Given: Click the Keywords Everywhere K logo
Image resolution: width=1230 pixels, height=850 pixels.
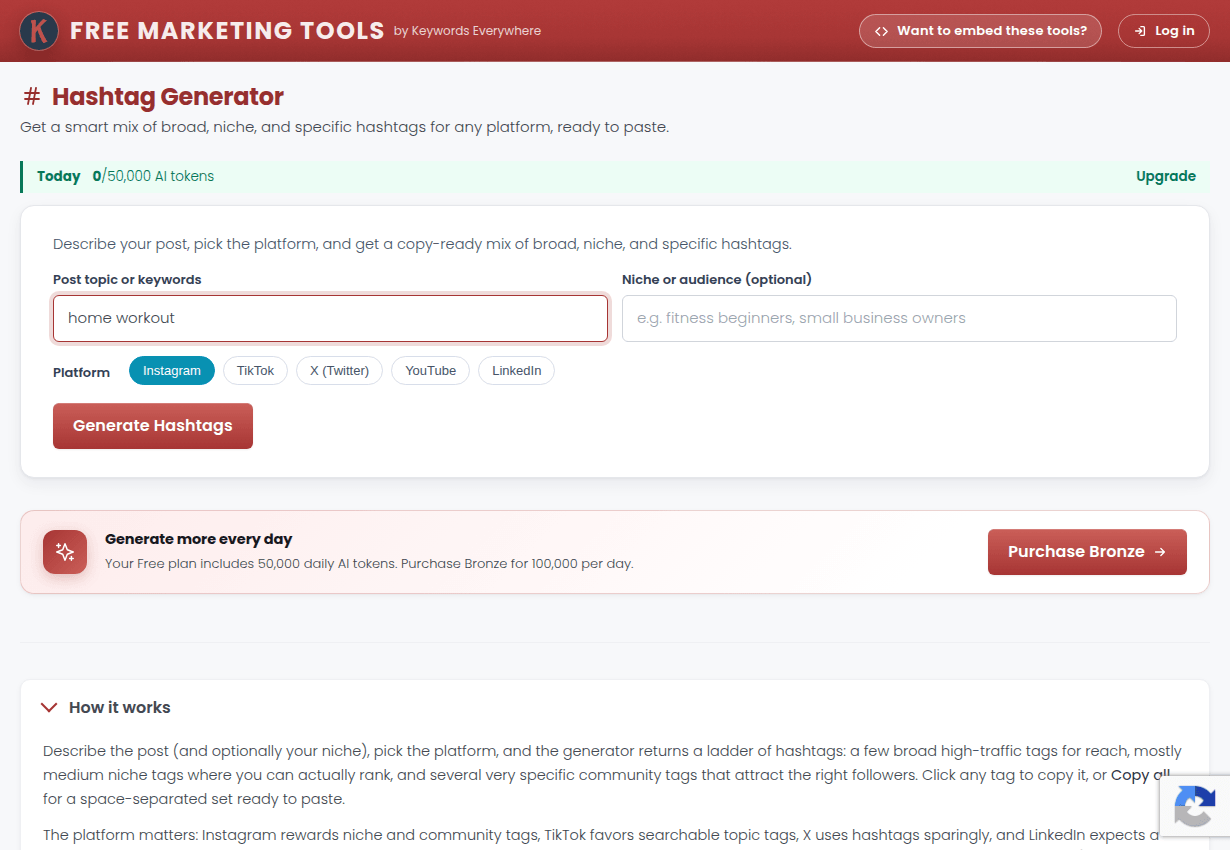Looking at the screenshot, I should coord(39,31).
